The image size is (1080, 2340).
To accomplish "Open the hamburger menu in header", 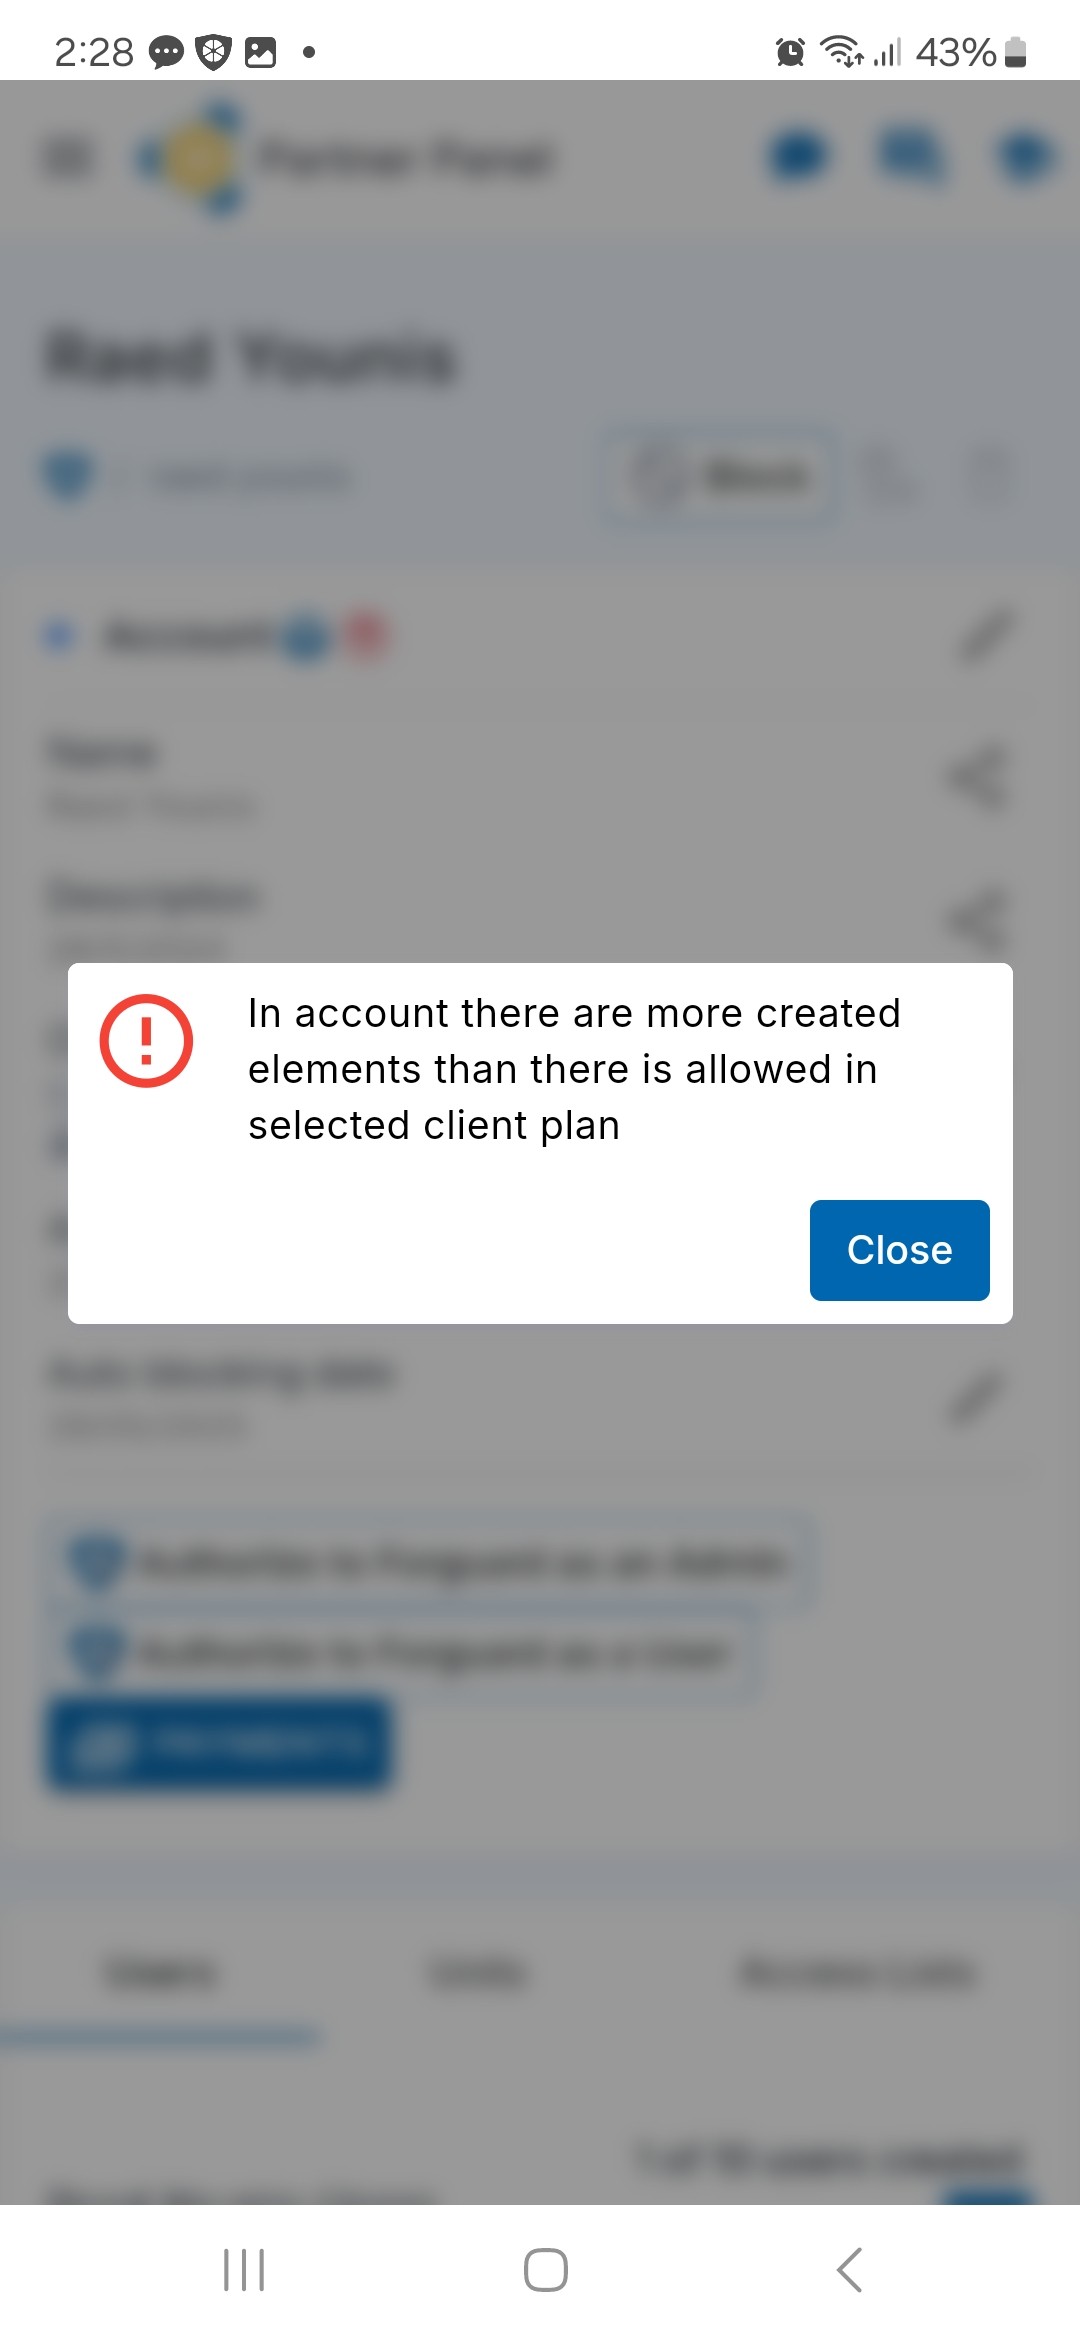I will pyautogui.click(x=69, y=157).
